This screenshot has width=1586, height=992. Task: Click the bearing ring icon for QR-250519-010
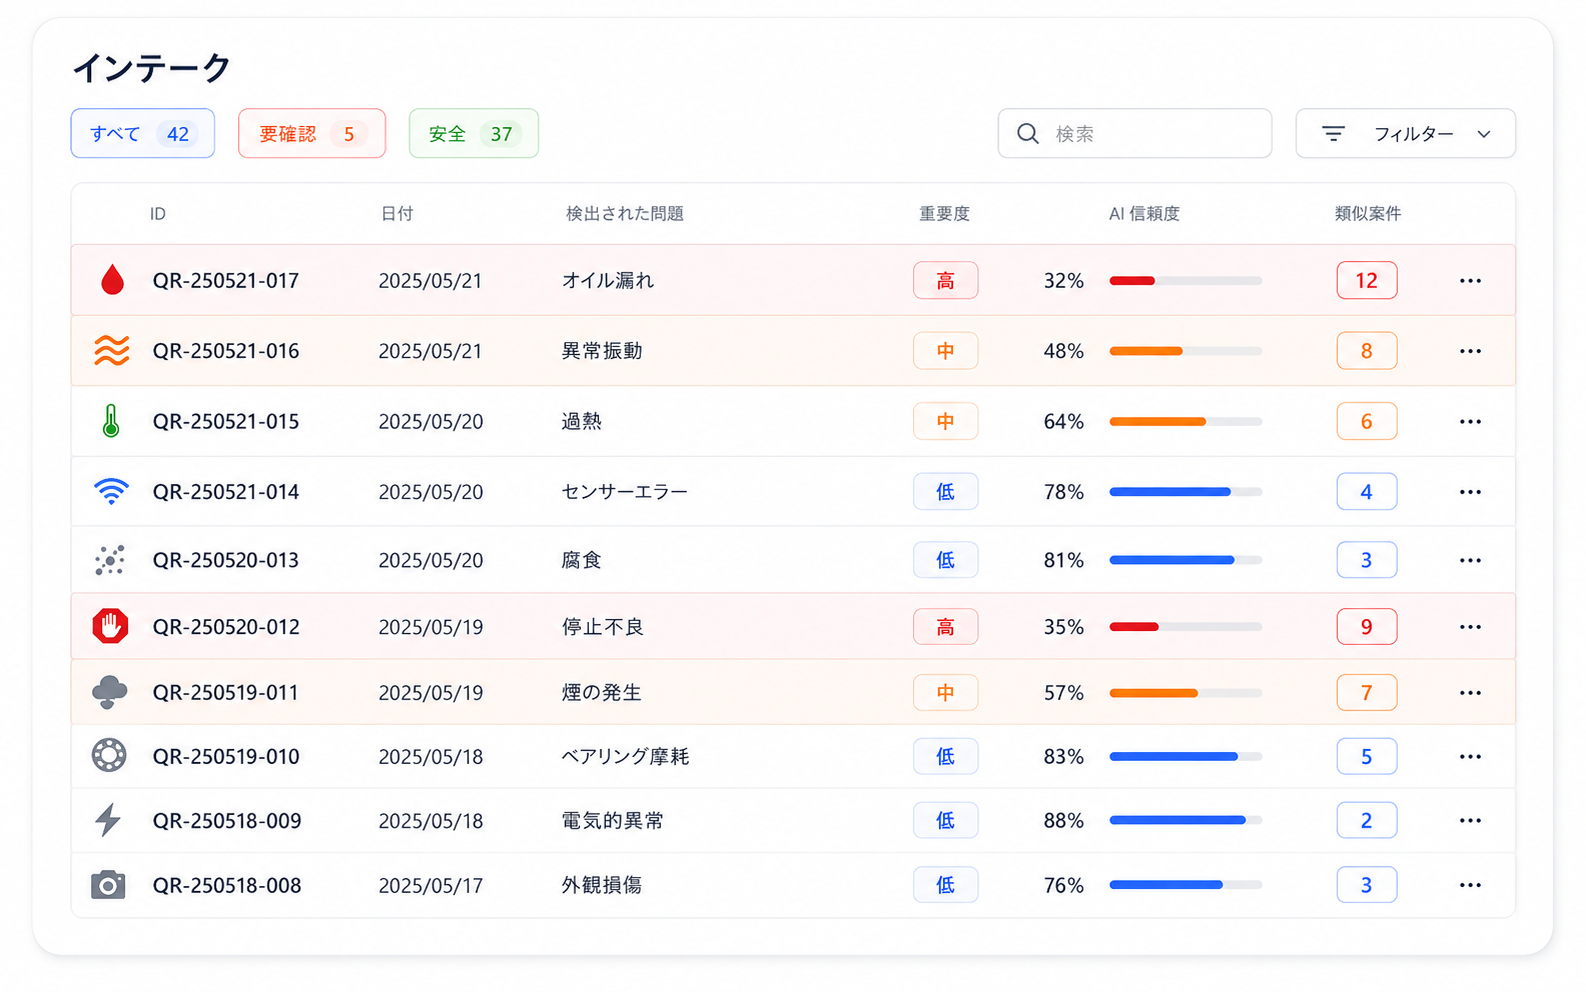click(x=109, y=755)
